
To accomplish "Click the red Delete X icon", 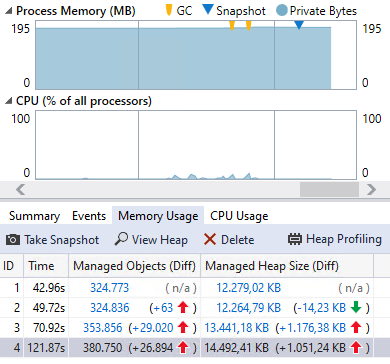I will (x=210, y=239).
